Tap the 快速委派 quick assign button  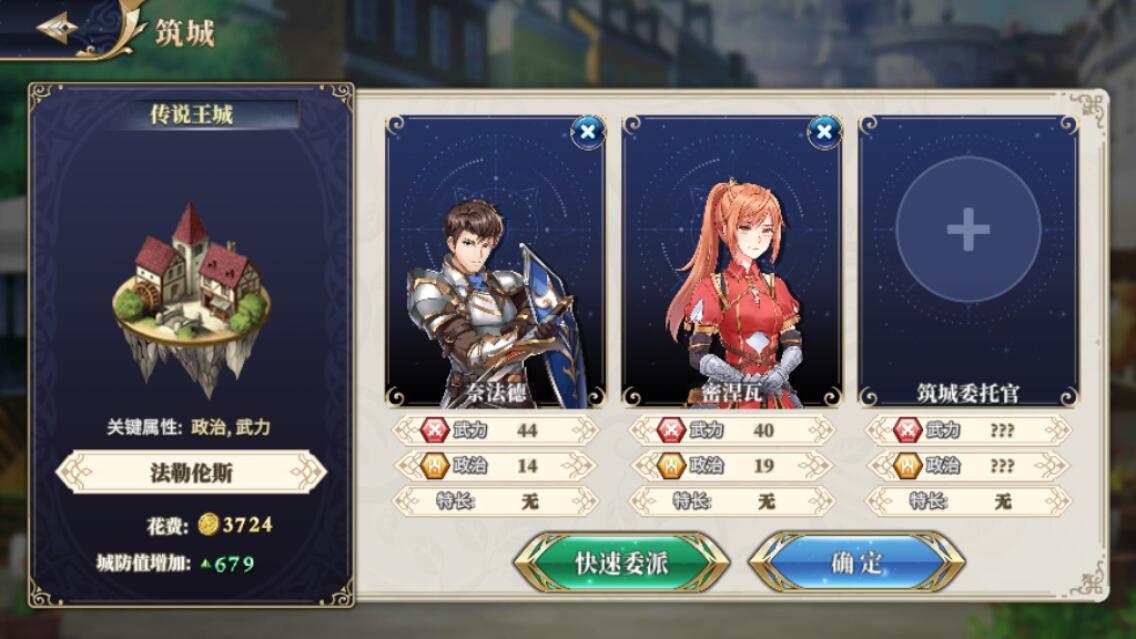(x=622, y=563)
